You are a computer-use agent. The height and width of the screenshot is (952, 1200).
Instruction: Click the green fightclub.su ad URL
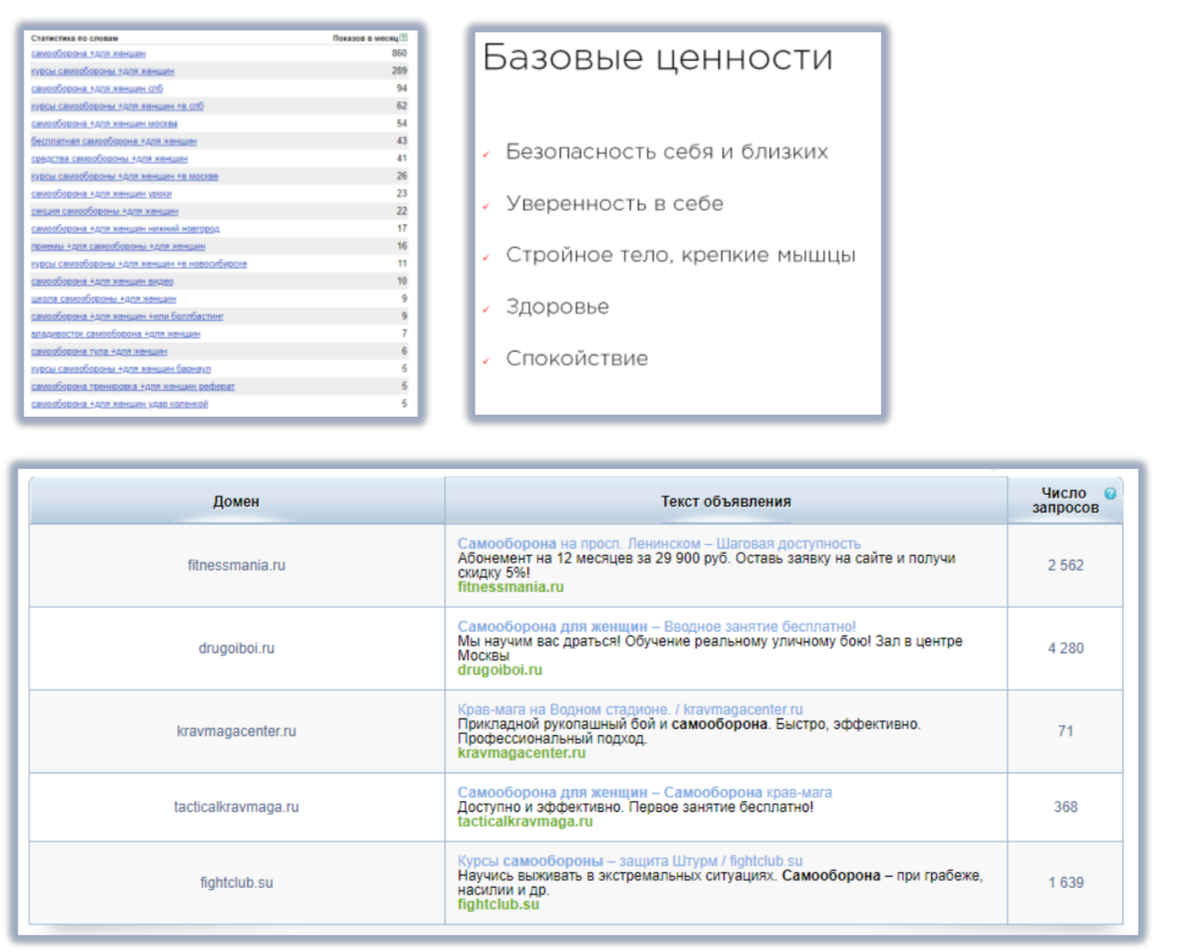(x=498, y=904)
